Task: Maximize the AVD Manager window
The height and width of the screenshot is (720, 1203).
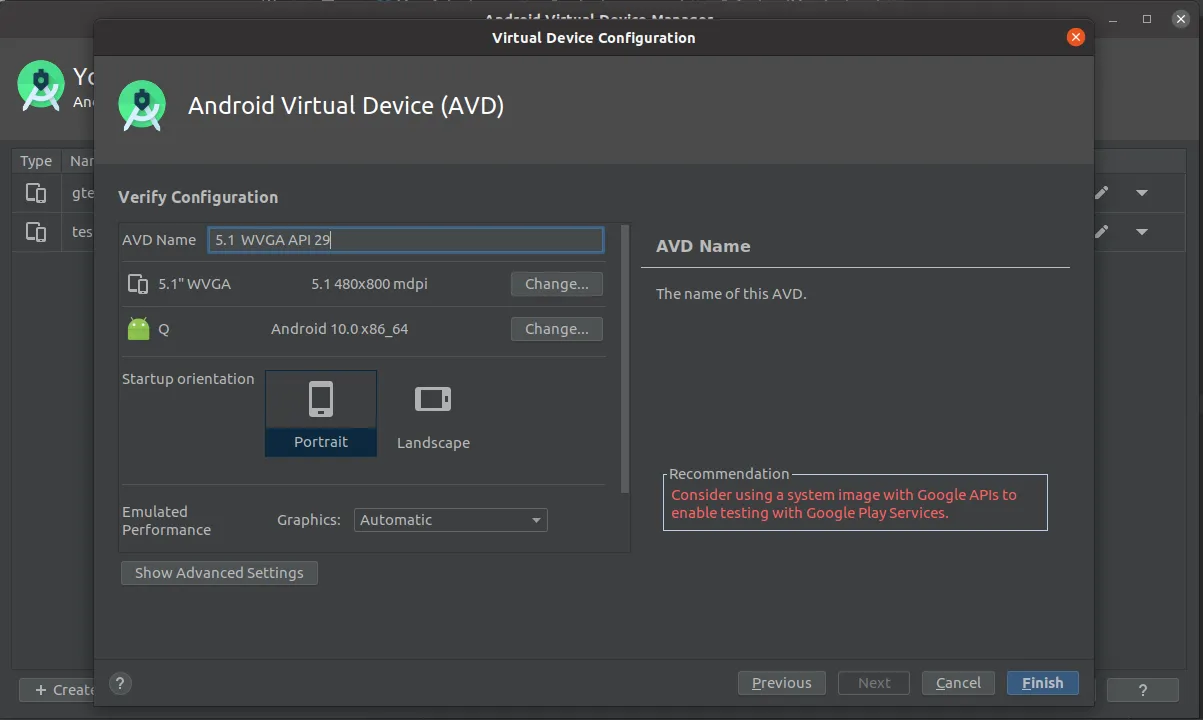Action: pyautogui.click(x=1147, y=19)
